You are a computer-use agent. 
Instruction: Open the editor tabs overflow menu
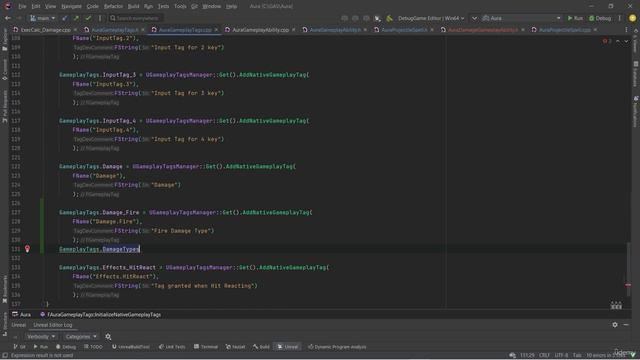click(626, 30)
